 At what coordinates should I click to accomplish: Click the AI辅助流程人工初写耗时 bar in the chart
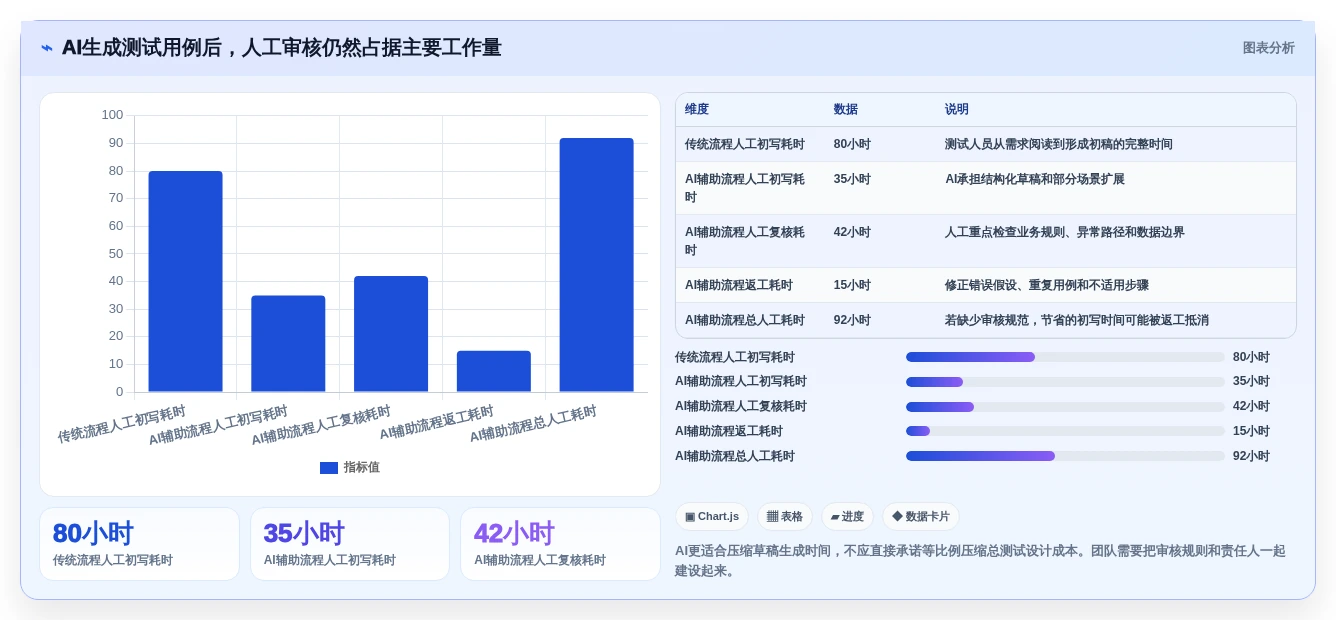(x=288, y=344)
